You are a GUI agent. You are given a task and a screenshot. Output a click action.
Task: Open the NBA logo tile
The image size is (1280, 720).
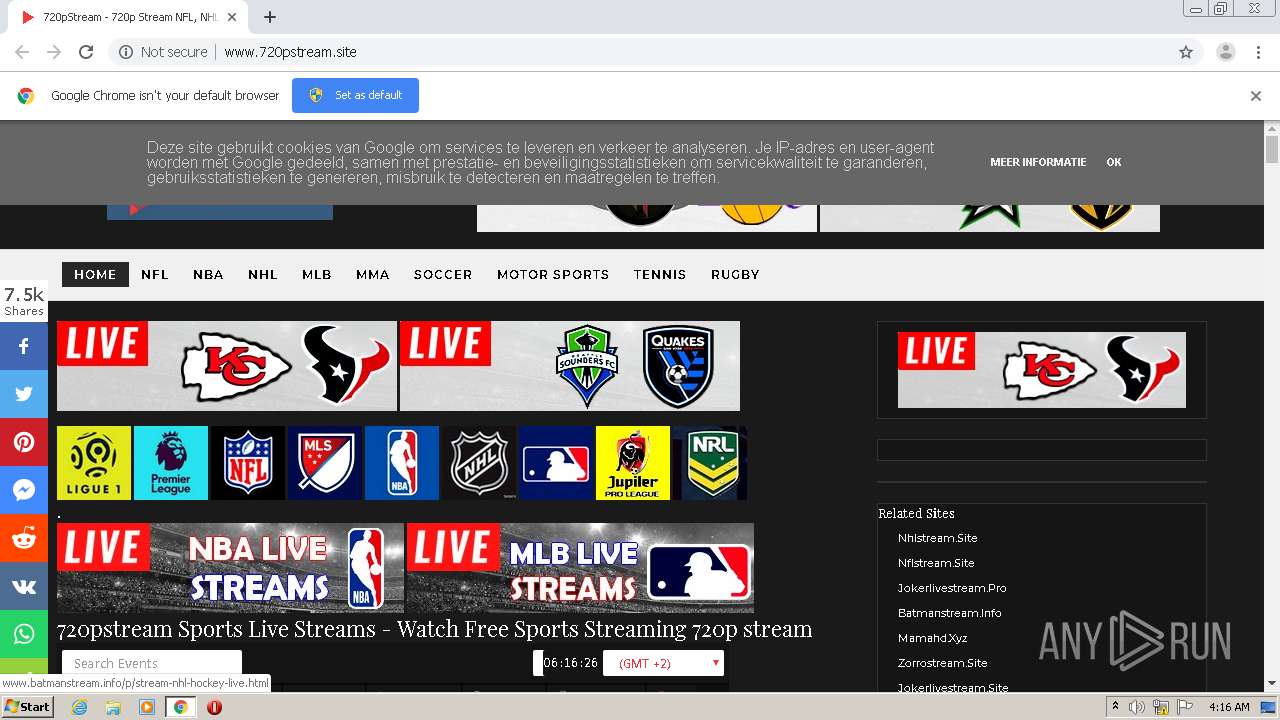point(402,463)
